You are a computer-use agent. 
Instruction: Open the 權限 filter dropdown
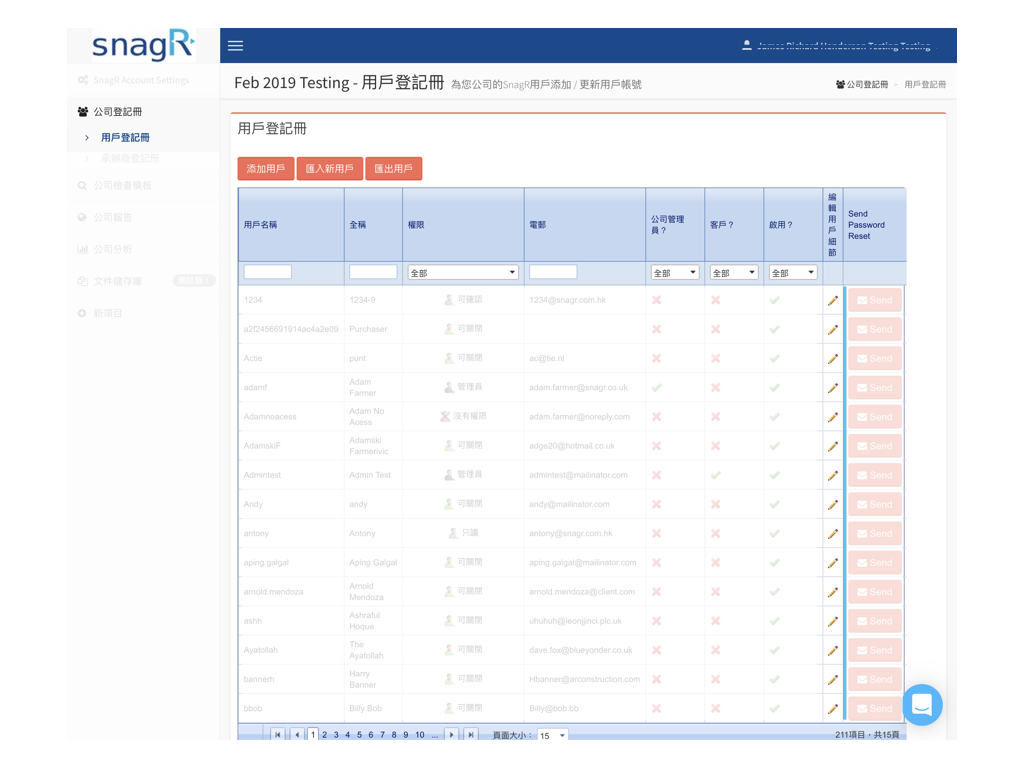click(x=463, y=272)
